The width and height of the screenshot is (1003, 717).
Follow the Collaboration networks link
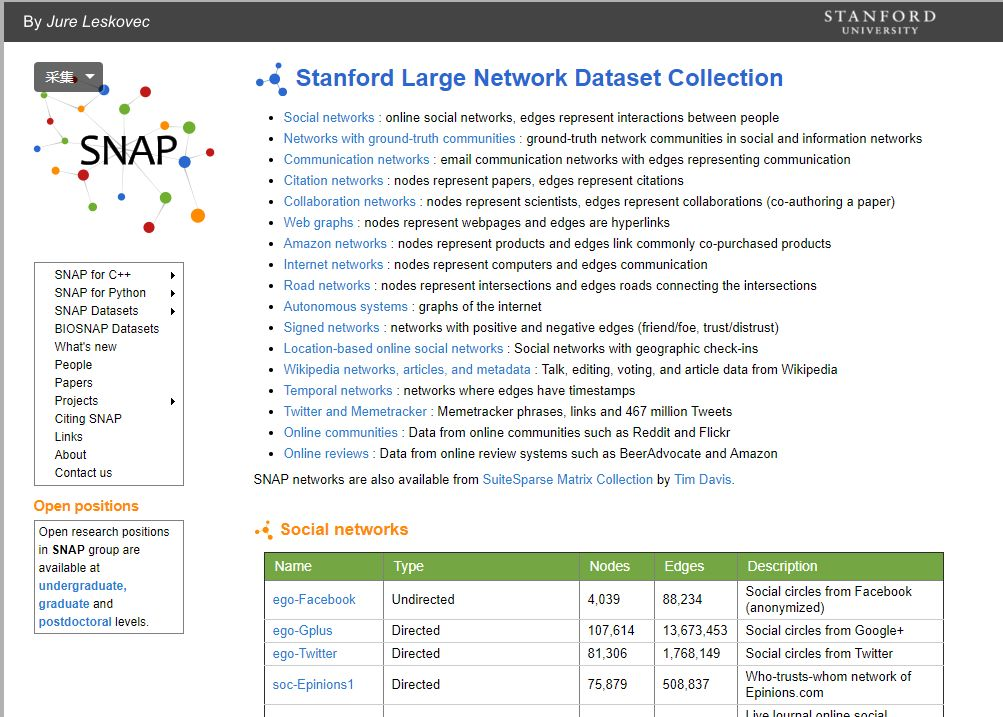click(349, 201)
